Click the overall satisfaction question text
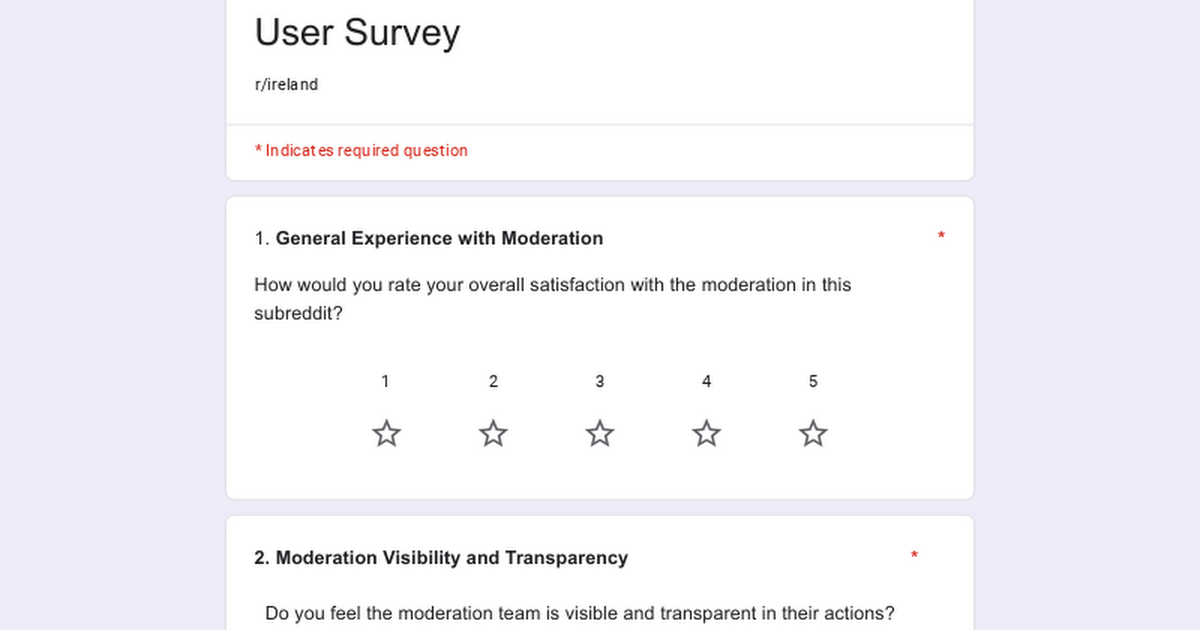Viewport: 1200px width, 630px height. click(553, 299)
